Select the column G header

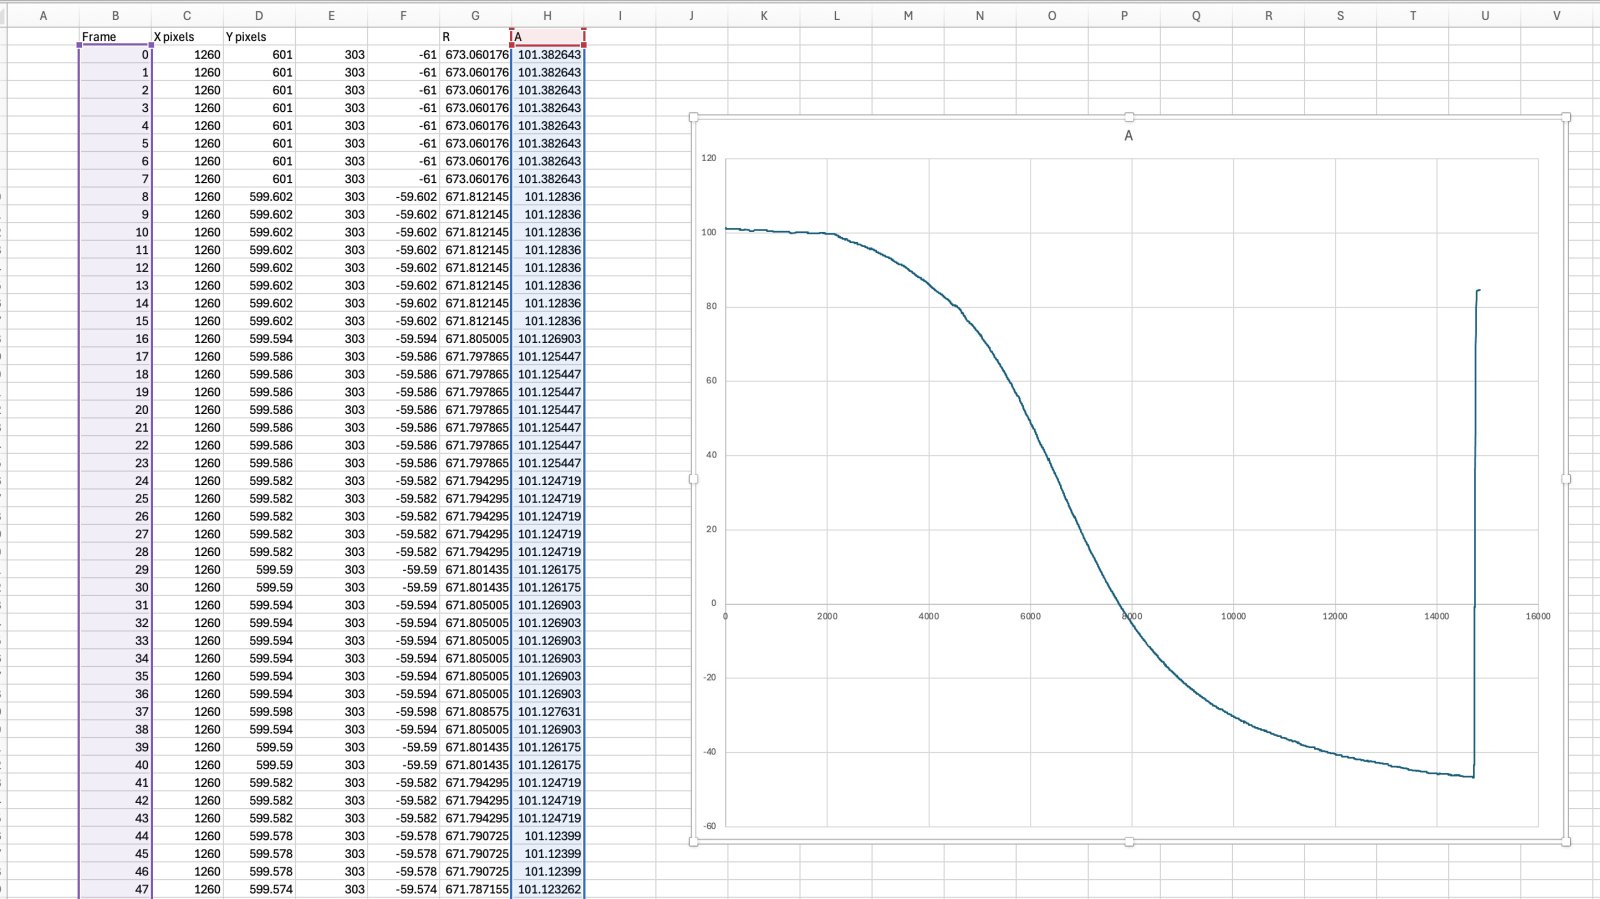(x=475, y=15)
